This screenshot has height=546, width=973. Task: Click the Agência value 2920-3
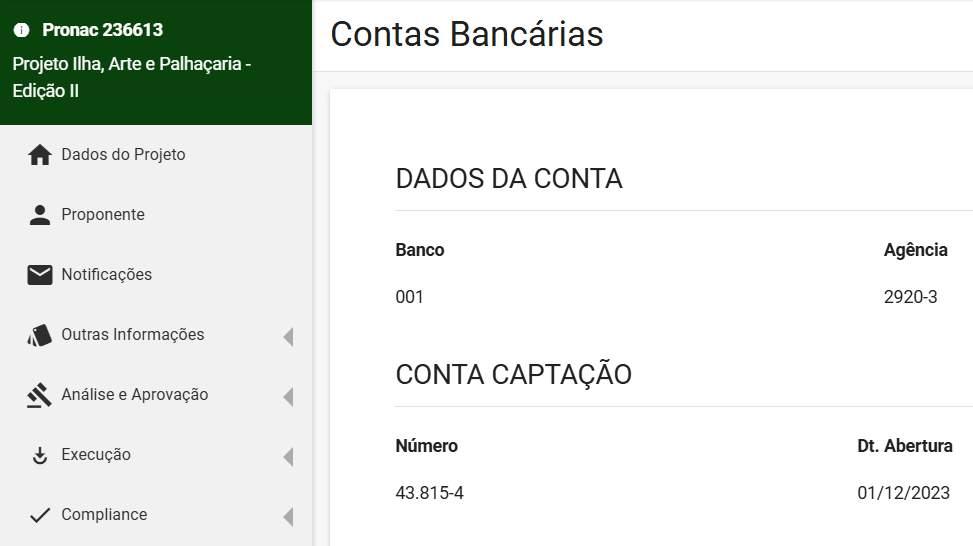point(911,297)
